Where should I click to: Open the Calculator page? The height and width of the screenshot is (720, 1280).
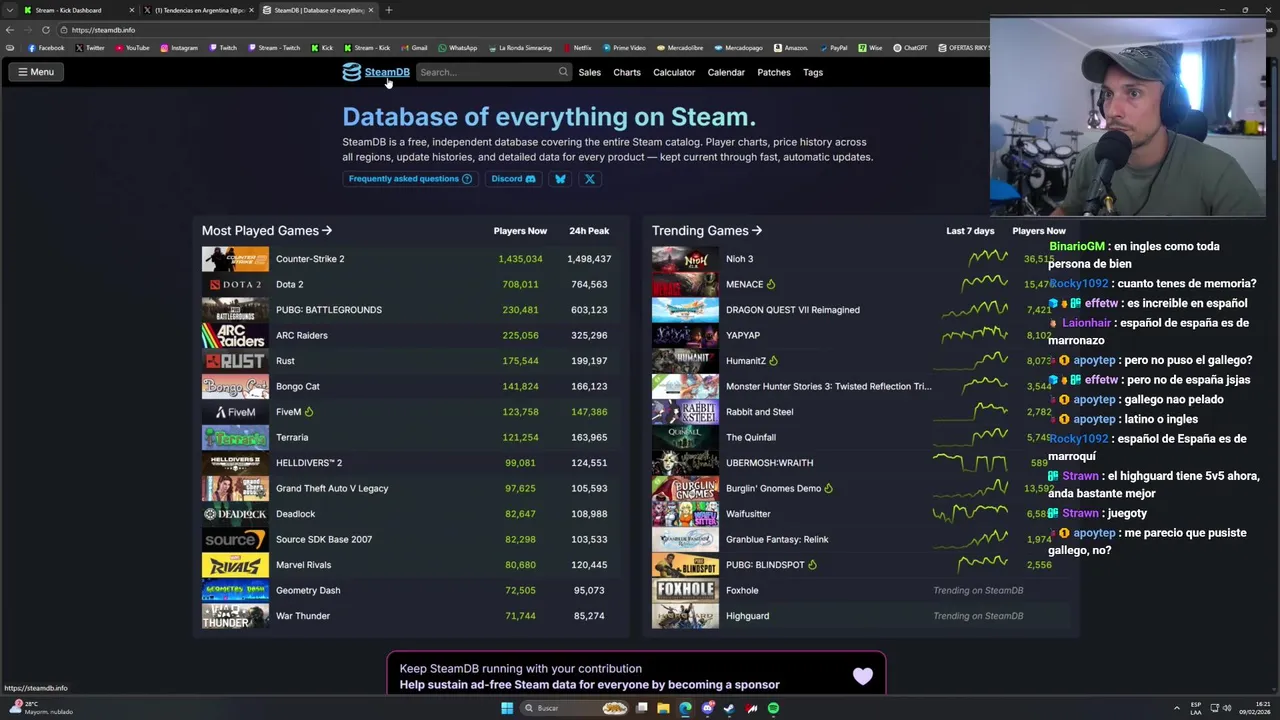pos(674,72)
